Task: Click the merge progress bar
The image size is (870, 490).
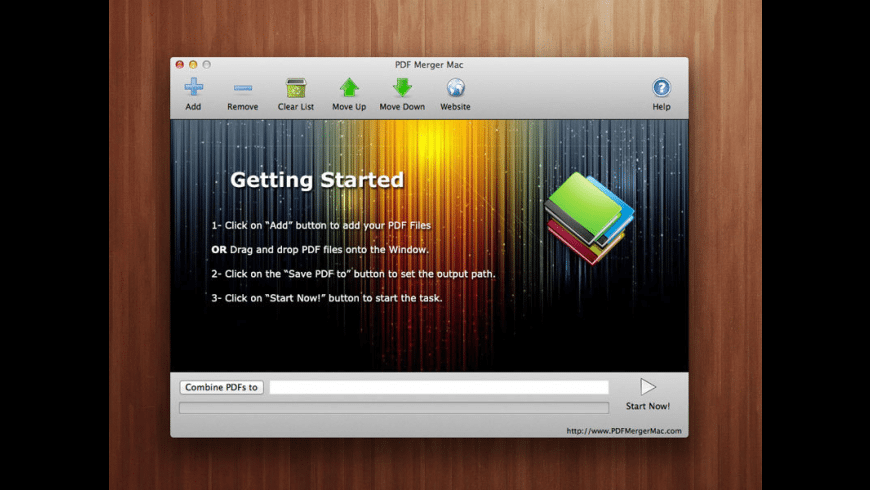Action: (394, 408)
